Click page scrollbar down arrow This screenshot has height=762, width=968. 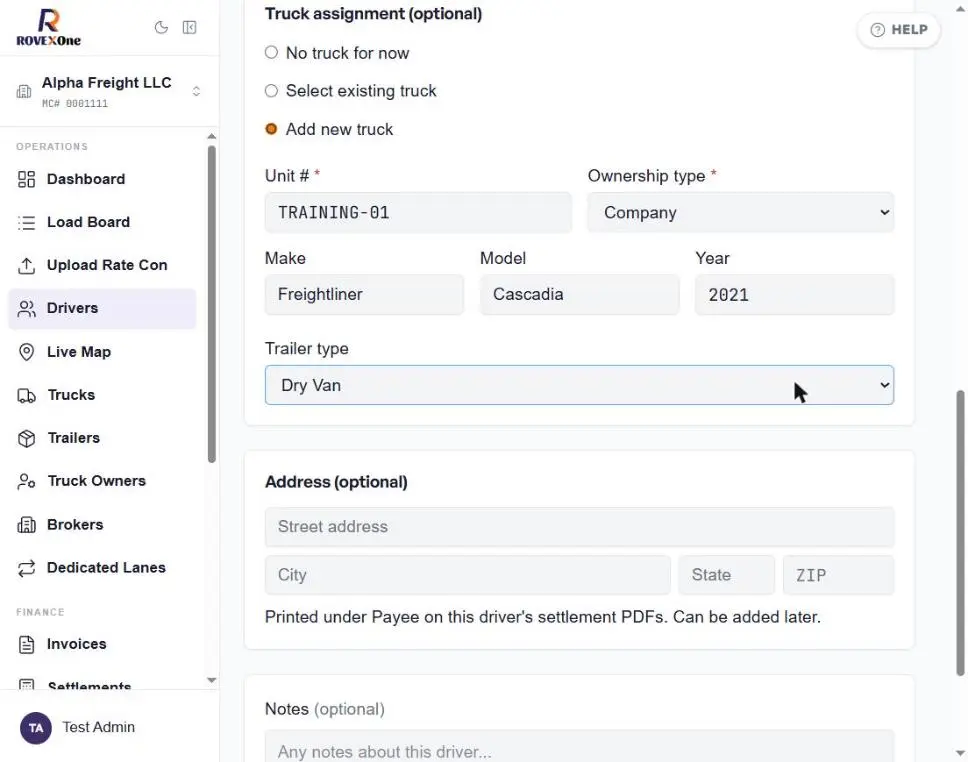(x=960, y=753)
